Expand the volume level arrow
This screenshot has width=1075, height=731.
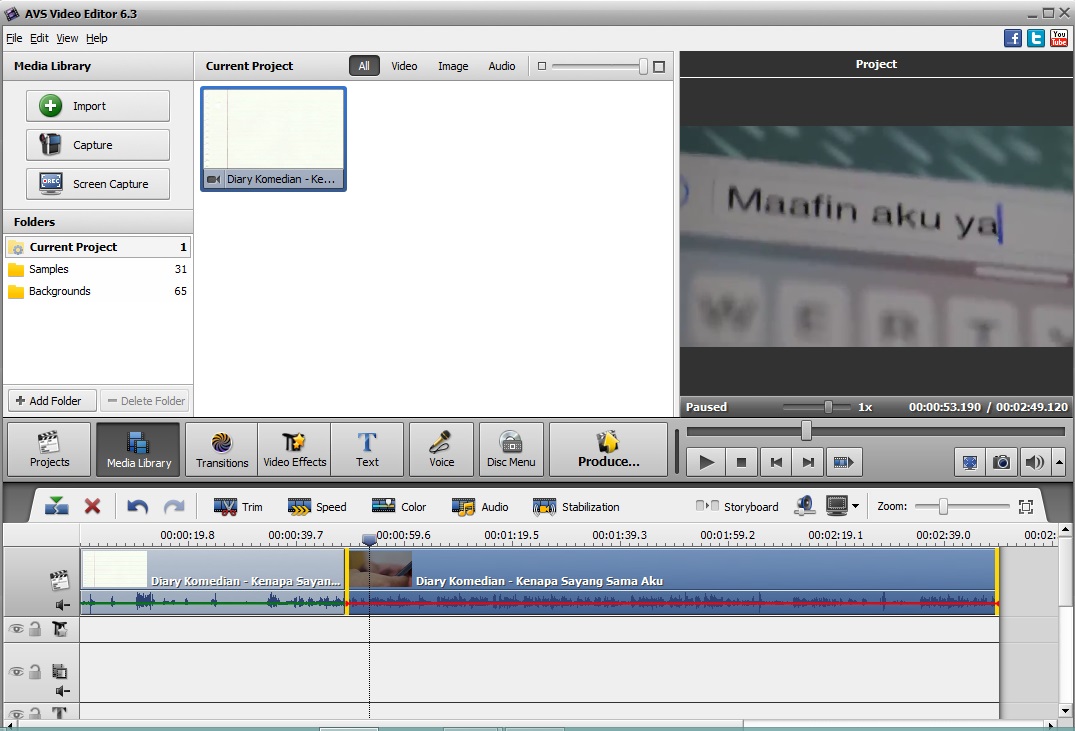tap(1059, 462)
